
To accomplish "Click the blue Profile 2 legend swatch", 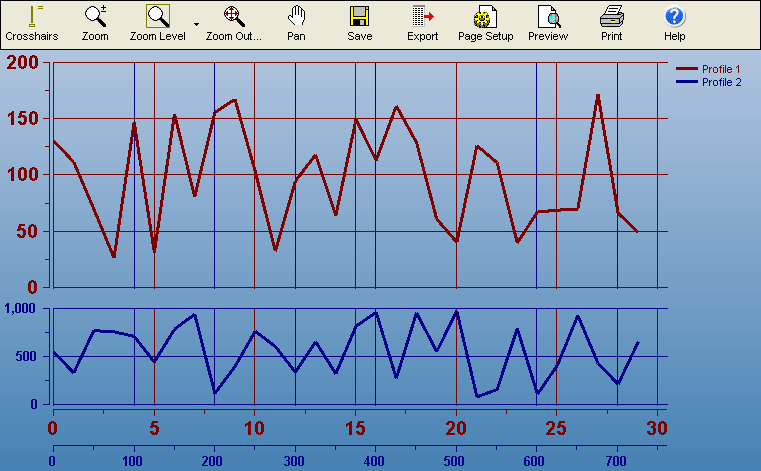I will tap(687, 82).
